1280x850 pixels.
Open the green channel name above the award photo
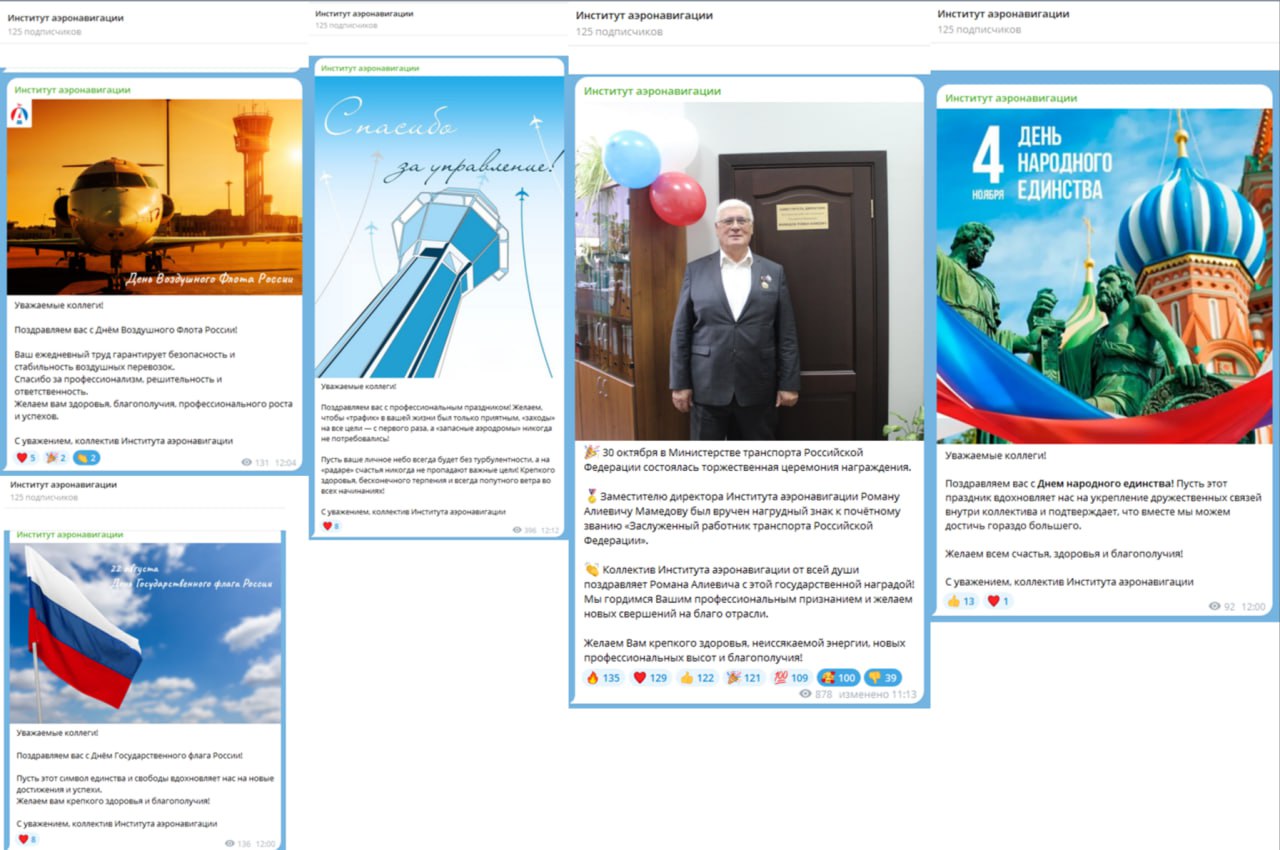tap(652, 91)
